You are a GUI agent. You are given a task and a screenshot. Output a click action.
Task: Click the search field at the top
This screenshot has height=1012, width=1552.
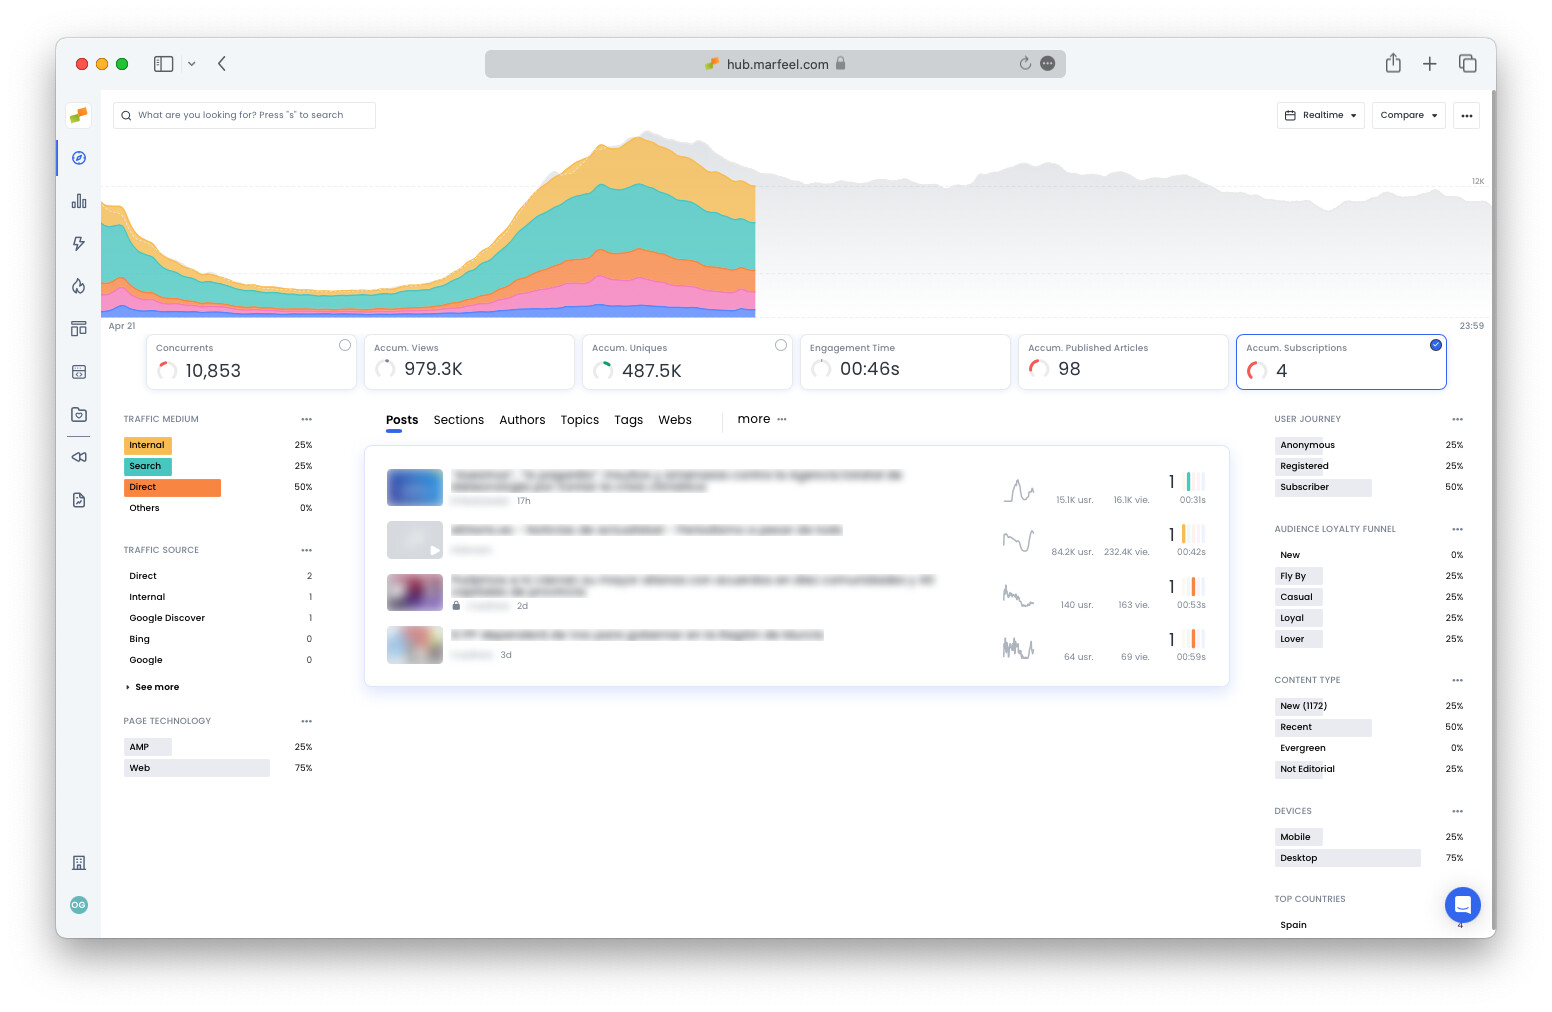(244, 115)
